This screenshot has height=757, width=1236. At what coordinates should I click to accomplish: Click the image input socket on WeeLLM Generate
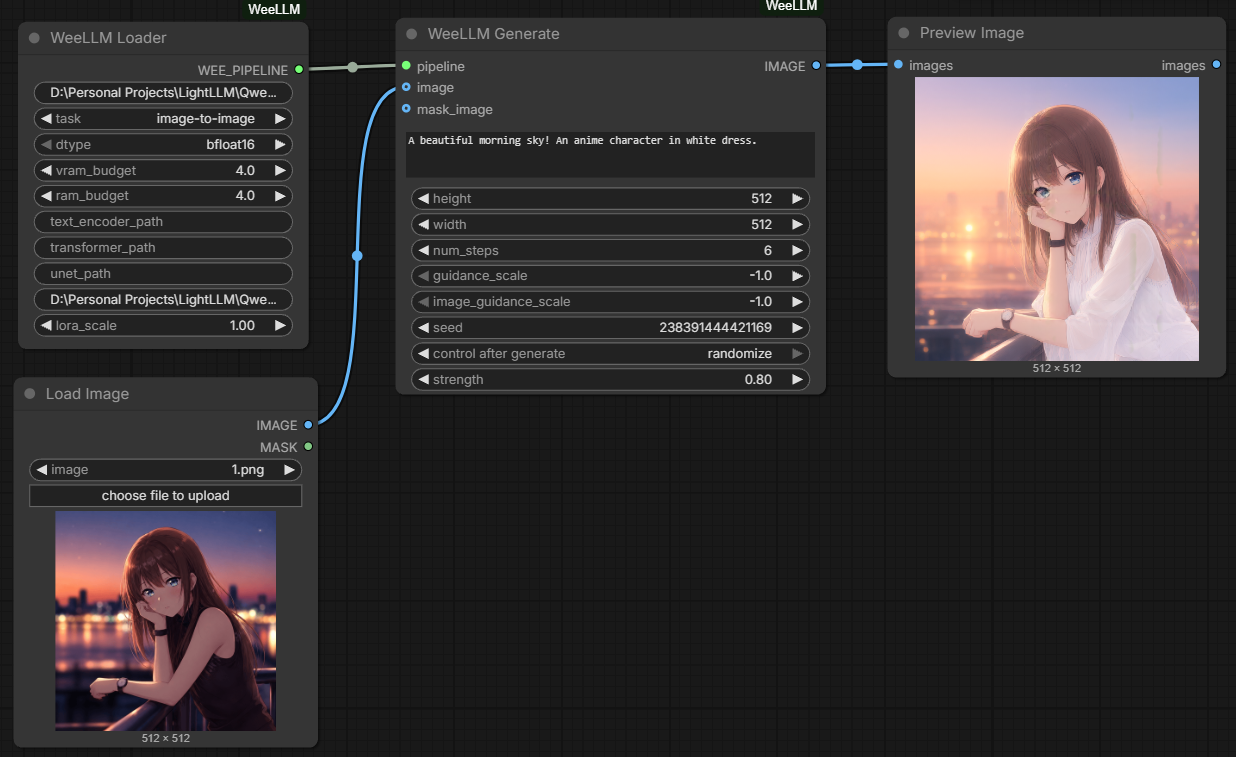(406, 87)
